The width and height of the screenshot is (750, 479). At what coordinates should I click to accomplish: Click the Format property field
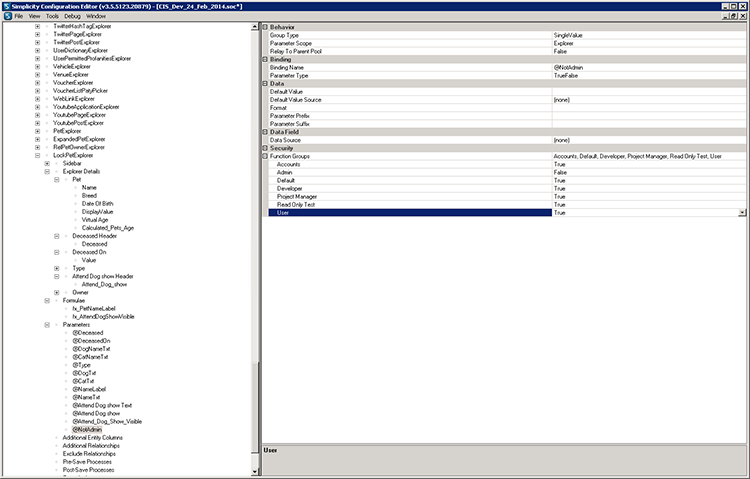[x=649, y=108]
